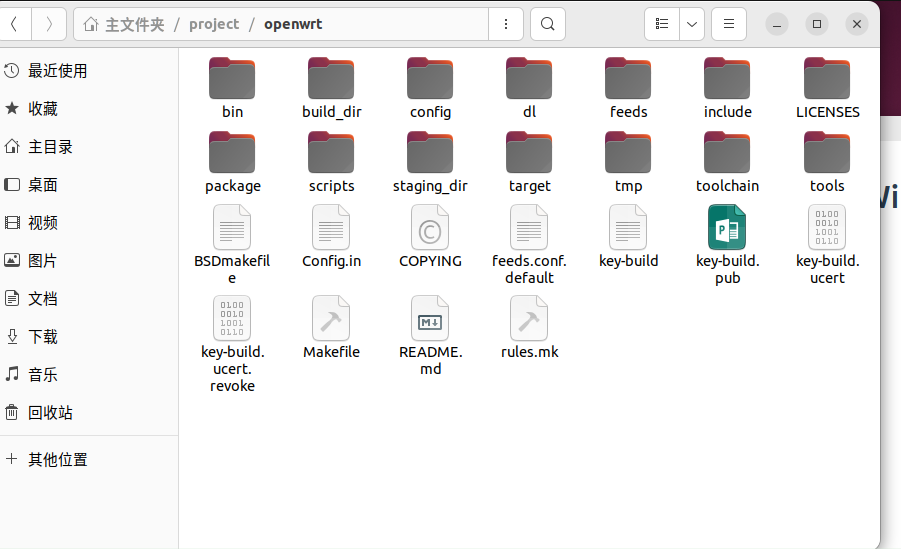901x549 pixels.
Task: Open 视频 folder in sidebar
Action: click(89, 222)
